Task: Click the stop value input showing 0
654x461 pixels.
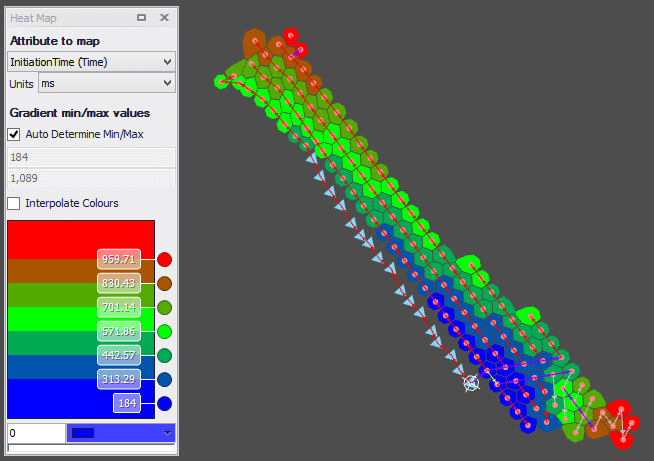Action: pos(36,433)
